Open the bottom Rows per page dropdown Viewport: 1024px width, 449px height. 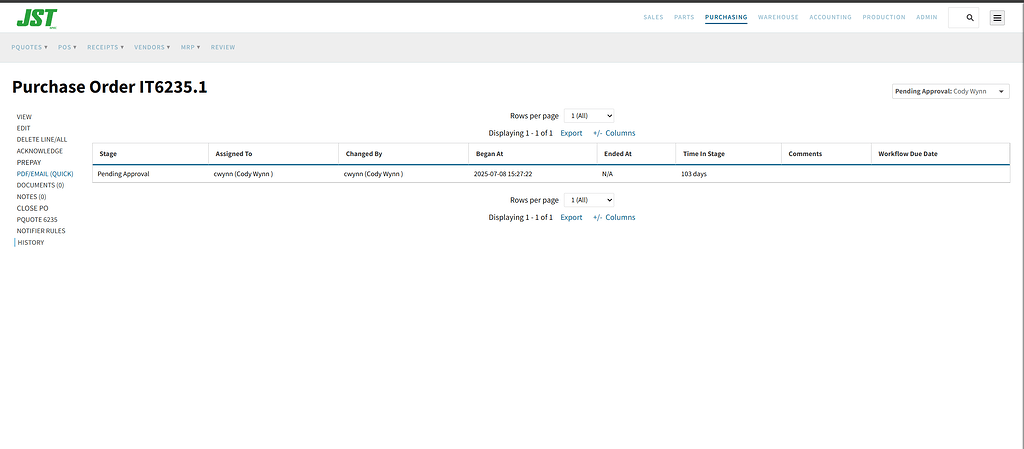[x=589, y=200]
